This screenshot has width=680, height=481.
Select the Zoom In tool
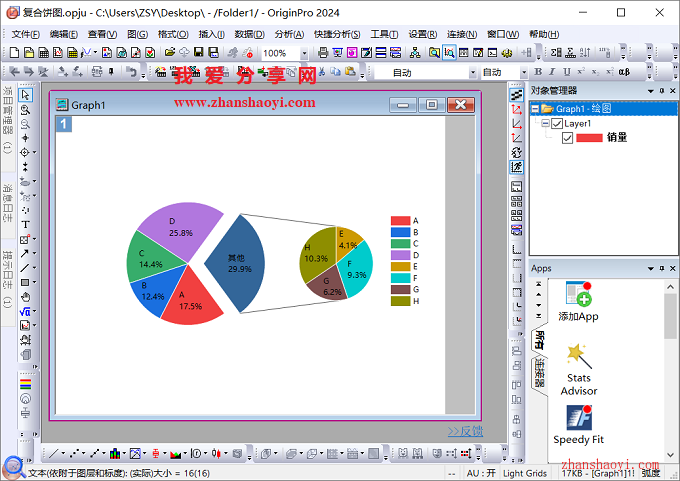[x=25, y=110]
